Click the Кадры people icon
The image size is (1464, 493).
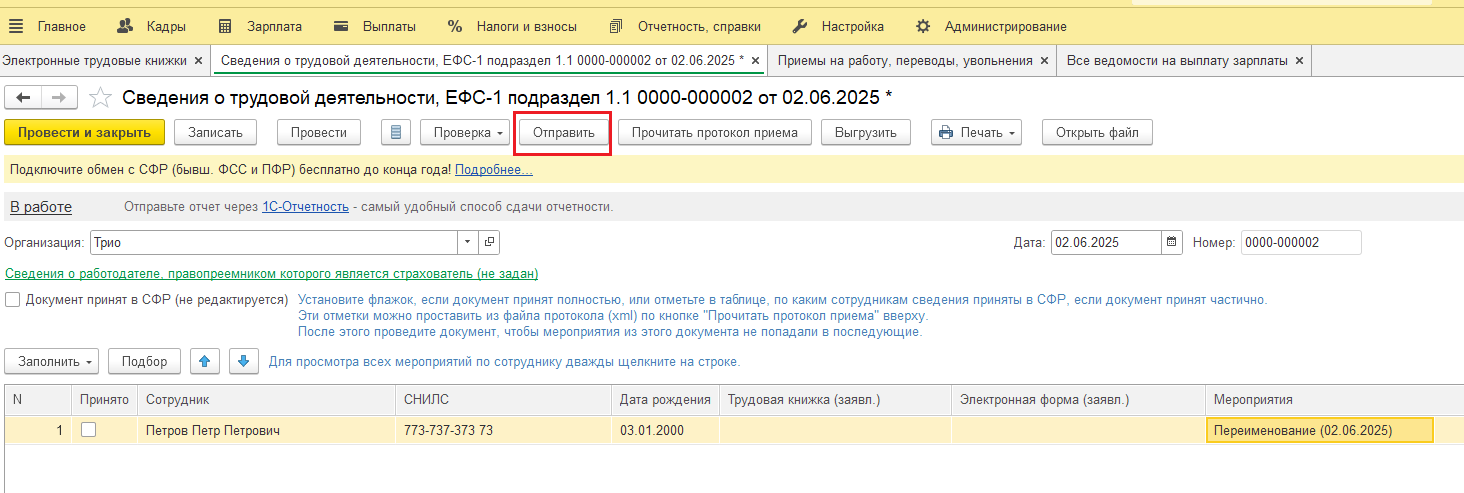[125, 26]
